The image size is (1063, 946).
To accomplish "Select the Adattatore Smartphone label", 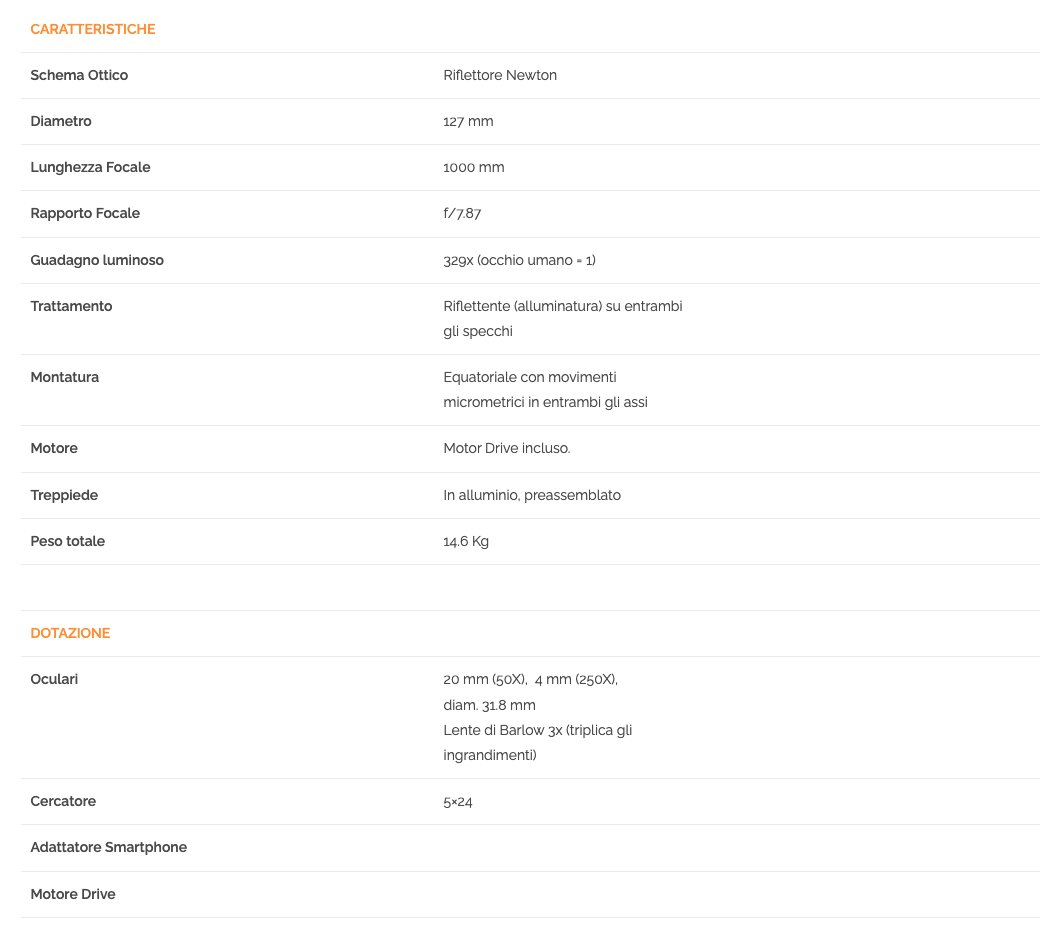I will pyautogui.click(x=109, y=847).
